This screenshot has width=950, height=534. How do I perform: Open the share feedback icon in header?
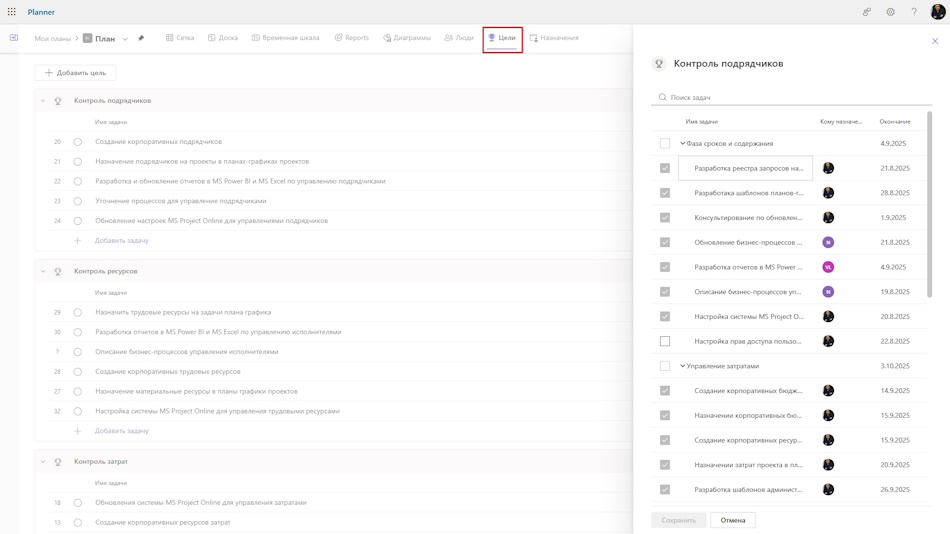pos(867,12)
